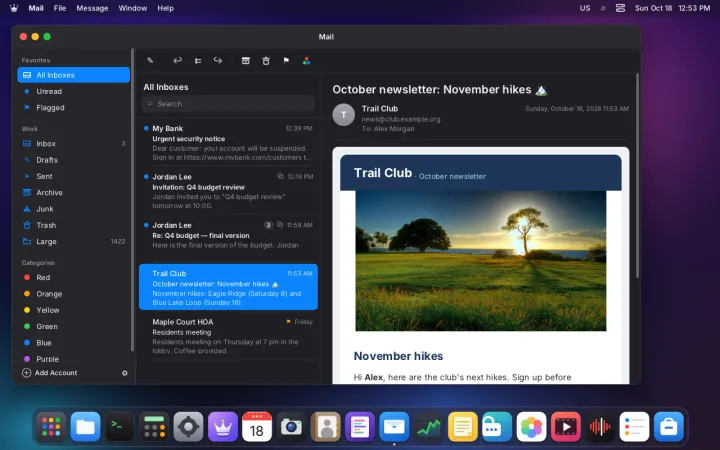Open the category color dots icon in toolbar
The width and height of the screenshot is (720, 450).
[x=306, y=61]
